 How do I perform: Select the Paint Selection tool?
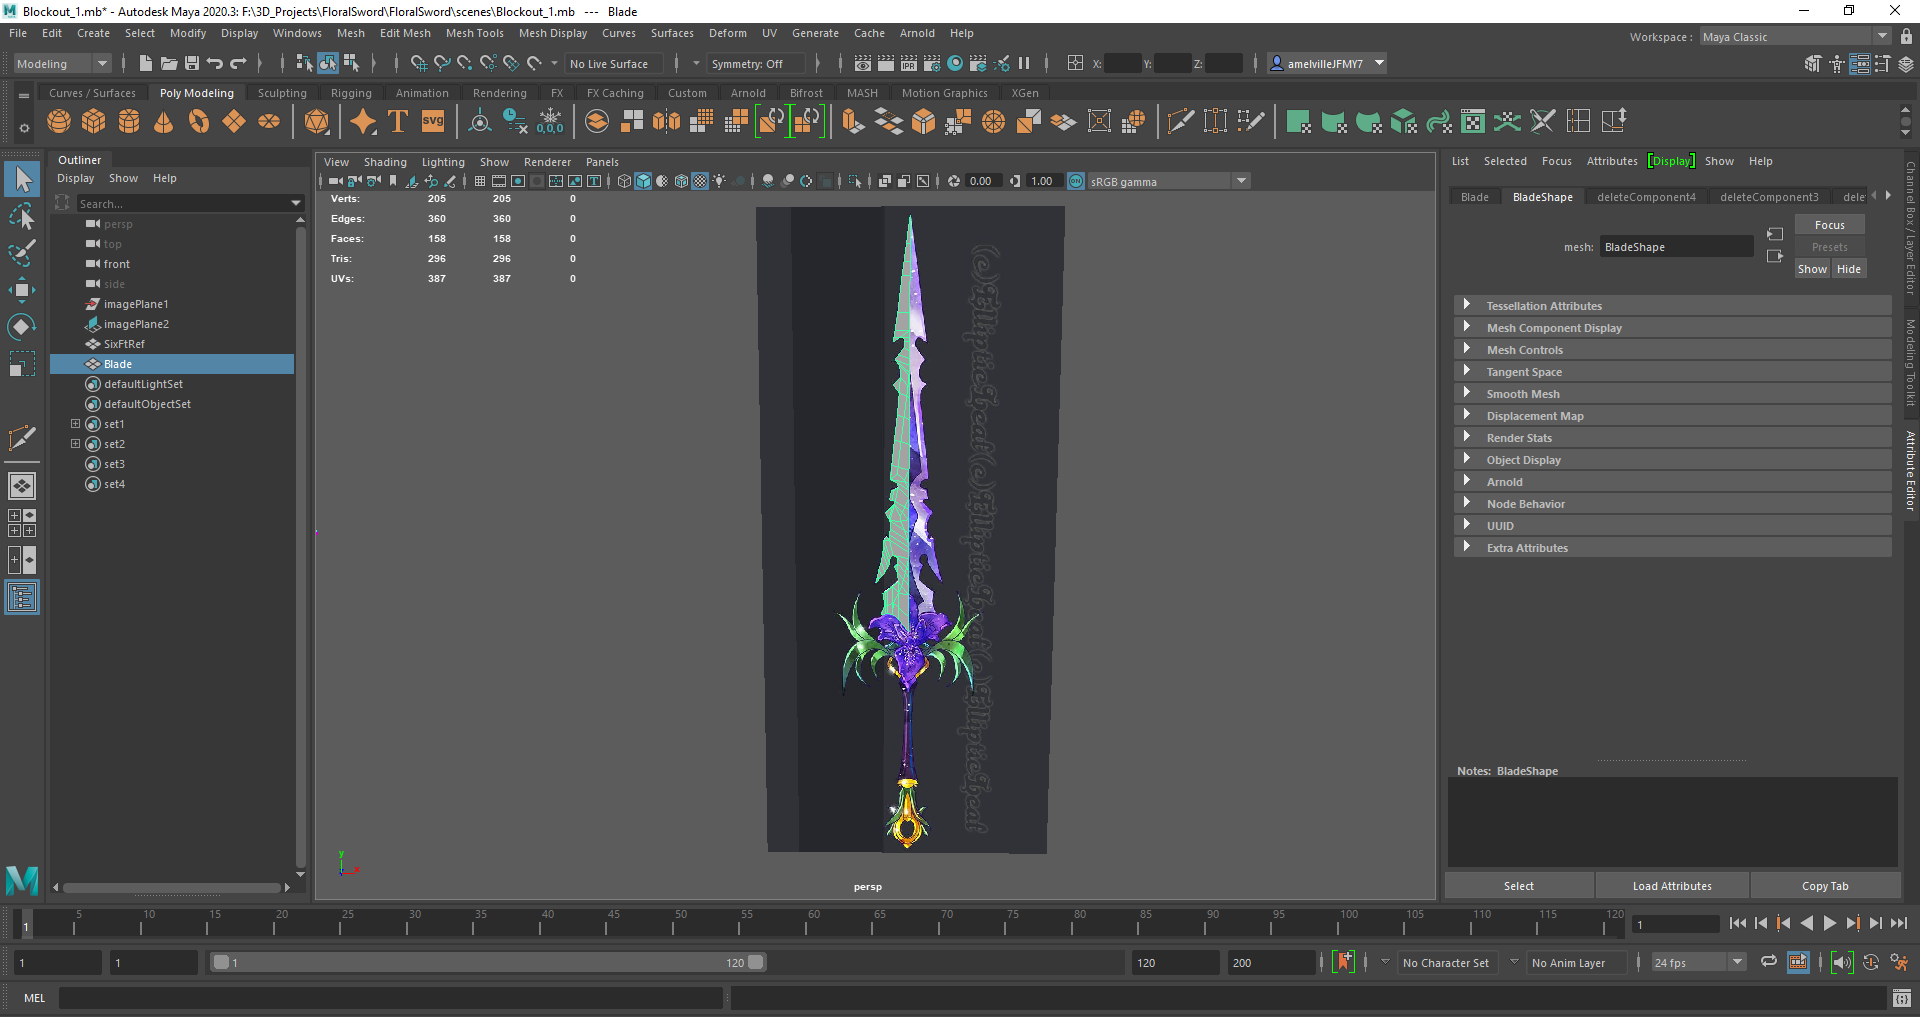[x=22, y=253]
